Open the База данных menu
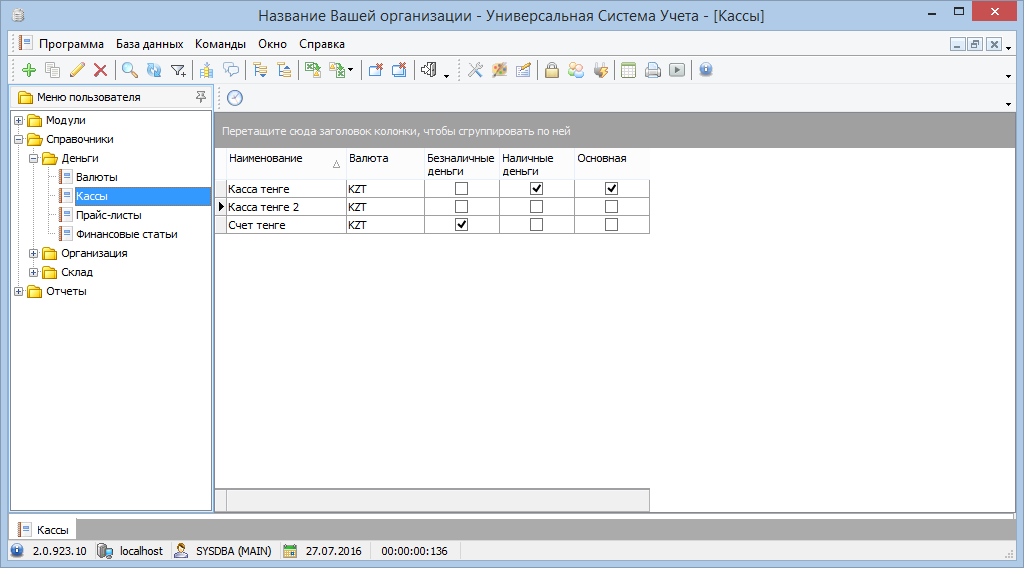This screenshot has width=1024, height=568. (149, 44)
